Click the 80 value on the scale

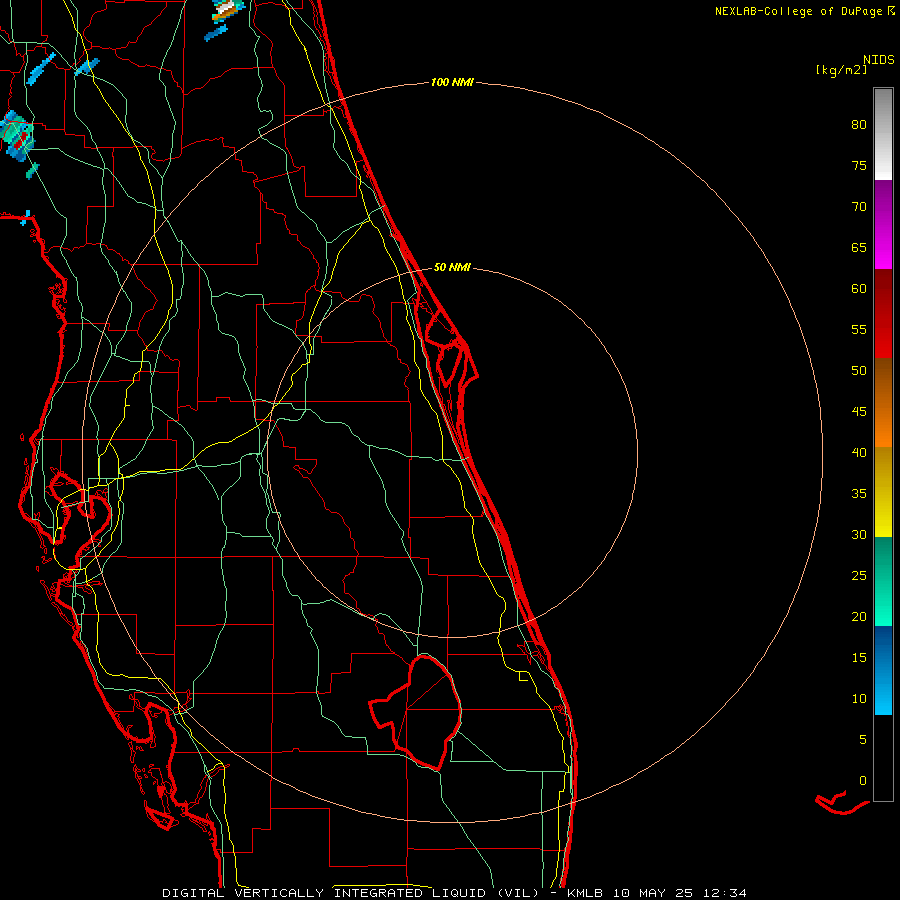click(859, 125)
